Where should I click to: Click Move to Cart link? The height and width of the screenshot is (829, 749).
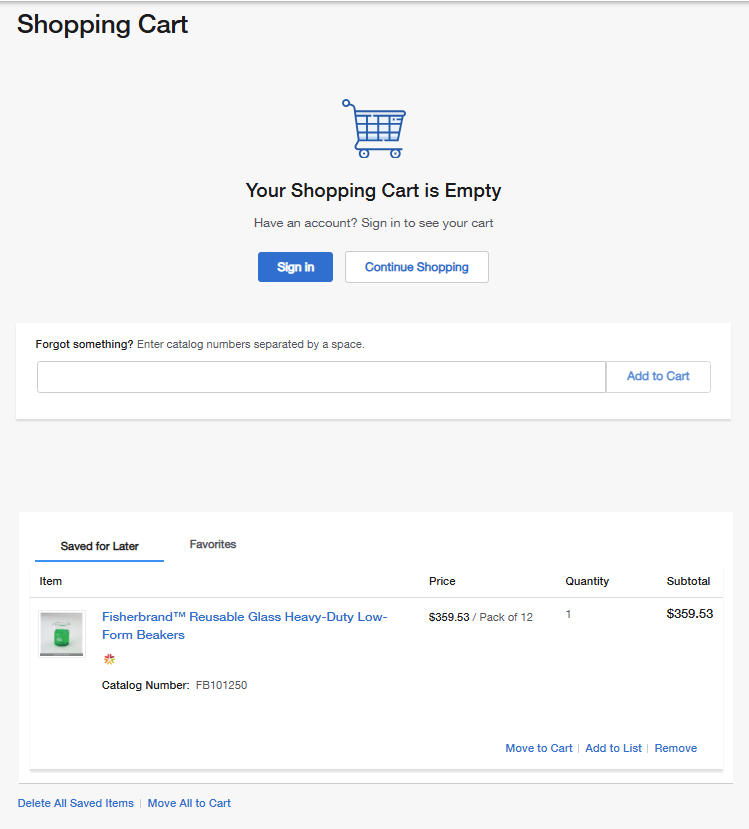tap(539, 748)
